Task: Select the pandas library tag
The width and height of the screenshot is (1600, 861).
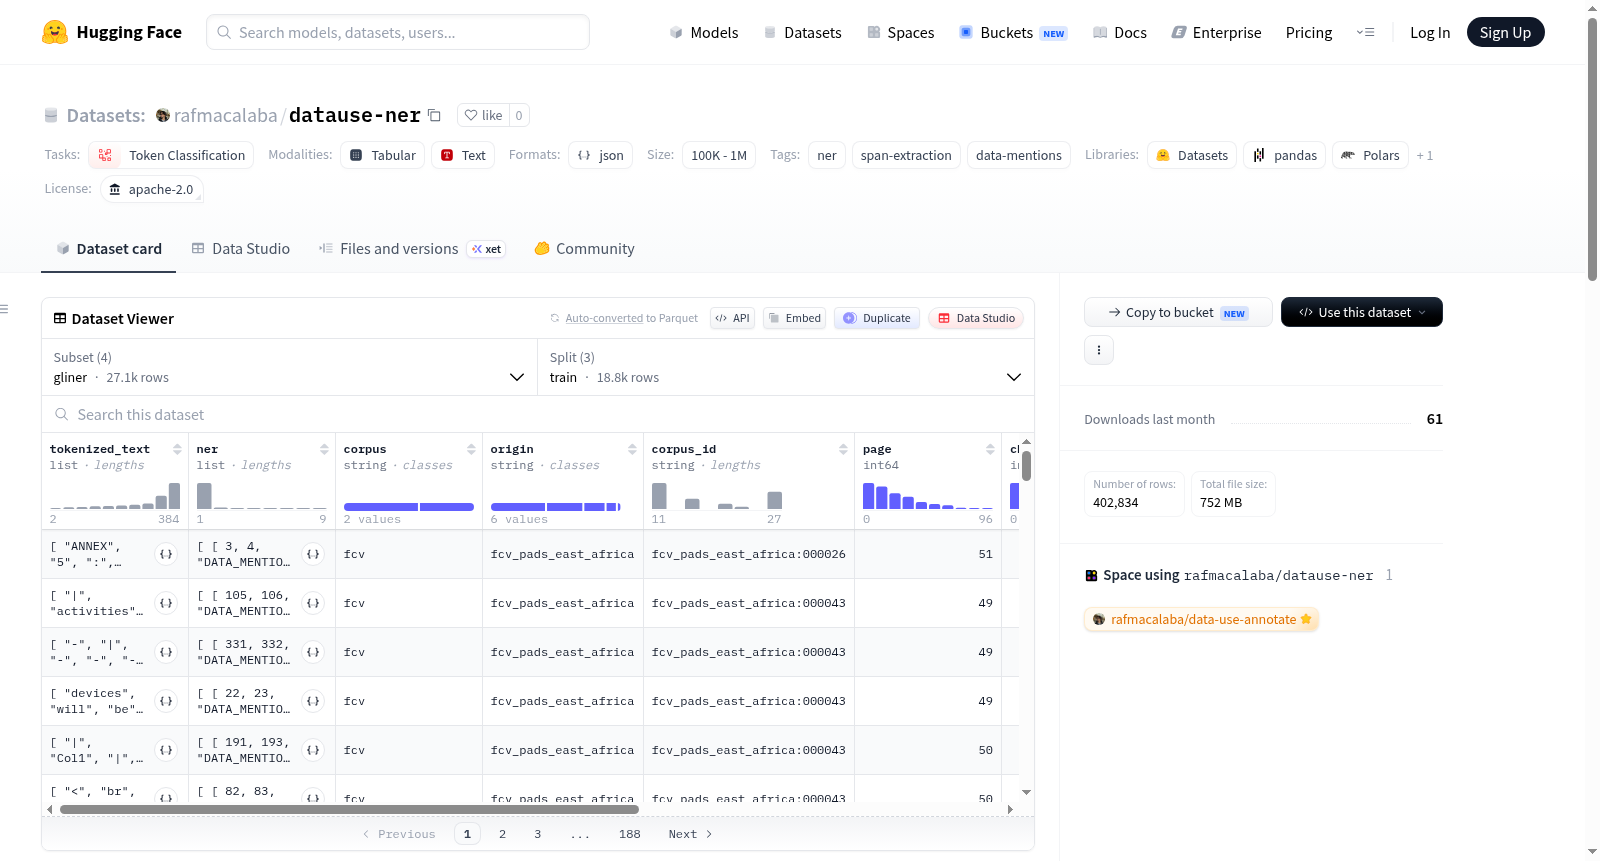Action: pyautogui.click(x=1285, y=155)
